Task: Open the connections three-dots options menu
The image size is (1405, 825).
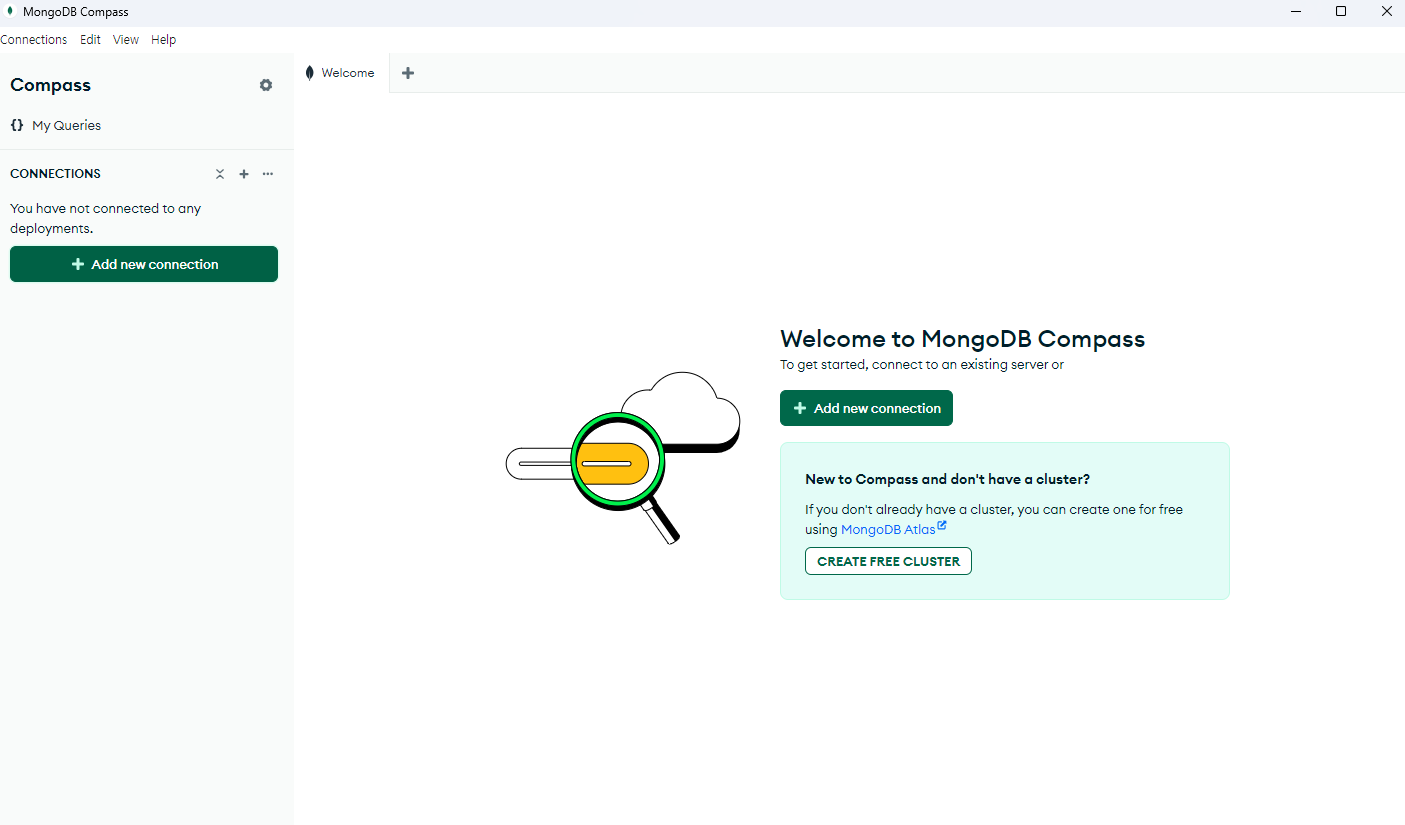Action: tap(268, 174)
